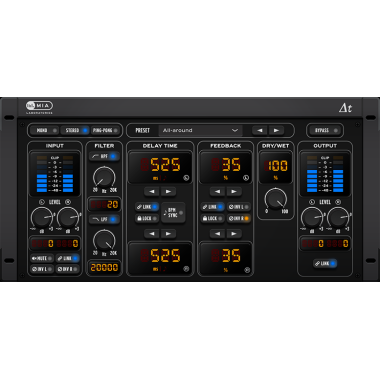
Task: Increase the left channel Delay Time
Action: [168, 192]
